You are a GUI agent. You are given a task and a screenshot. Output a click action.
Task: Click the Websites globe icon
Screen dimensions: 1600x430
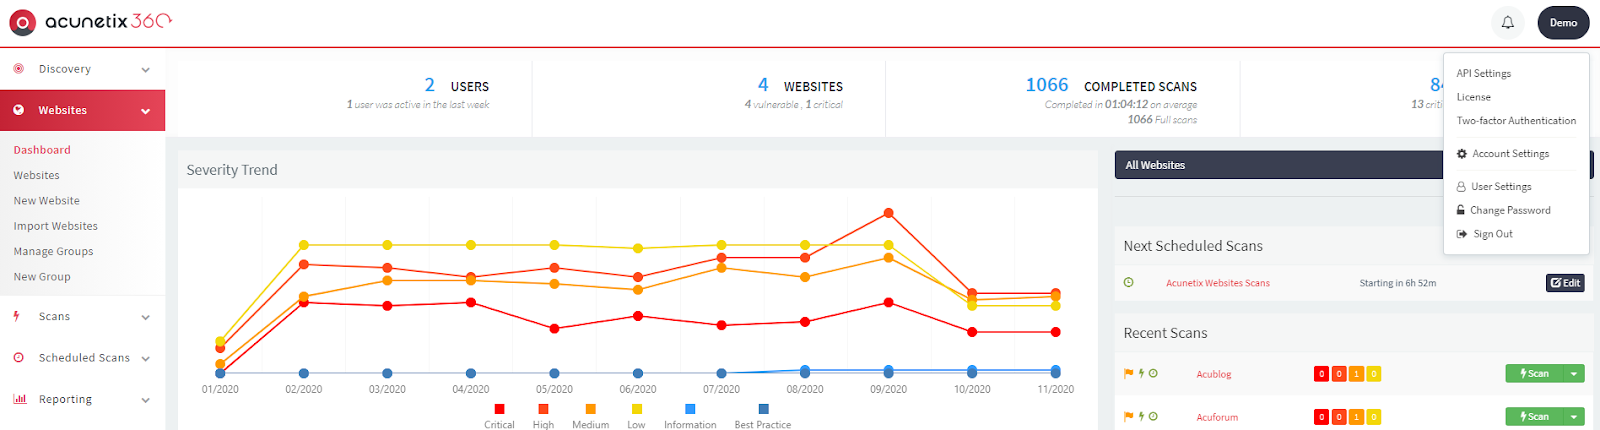18,110
